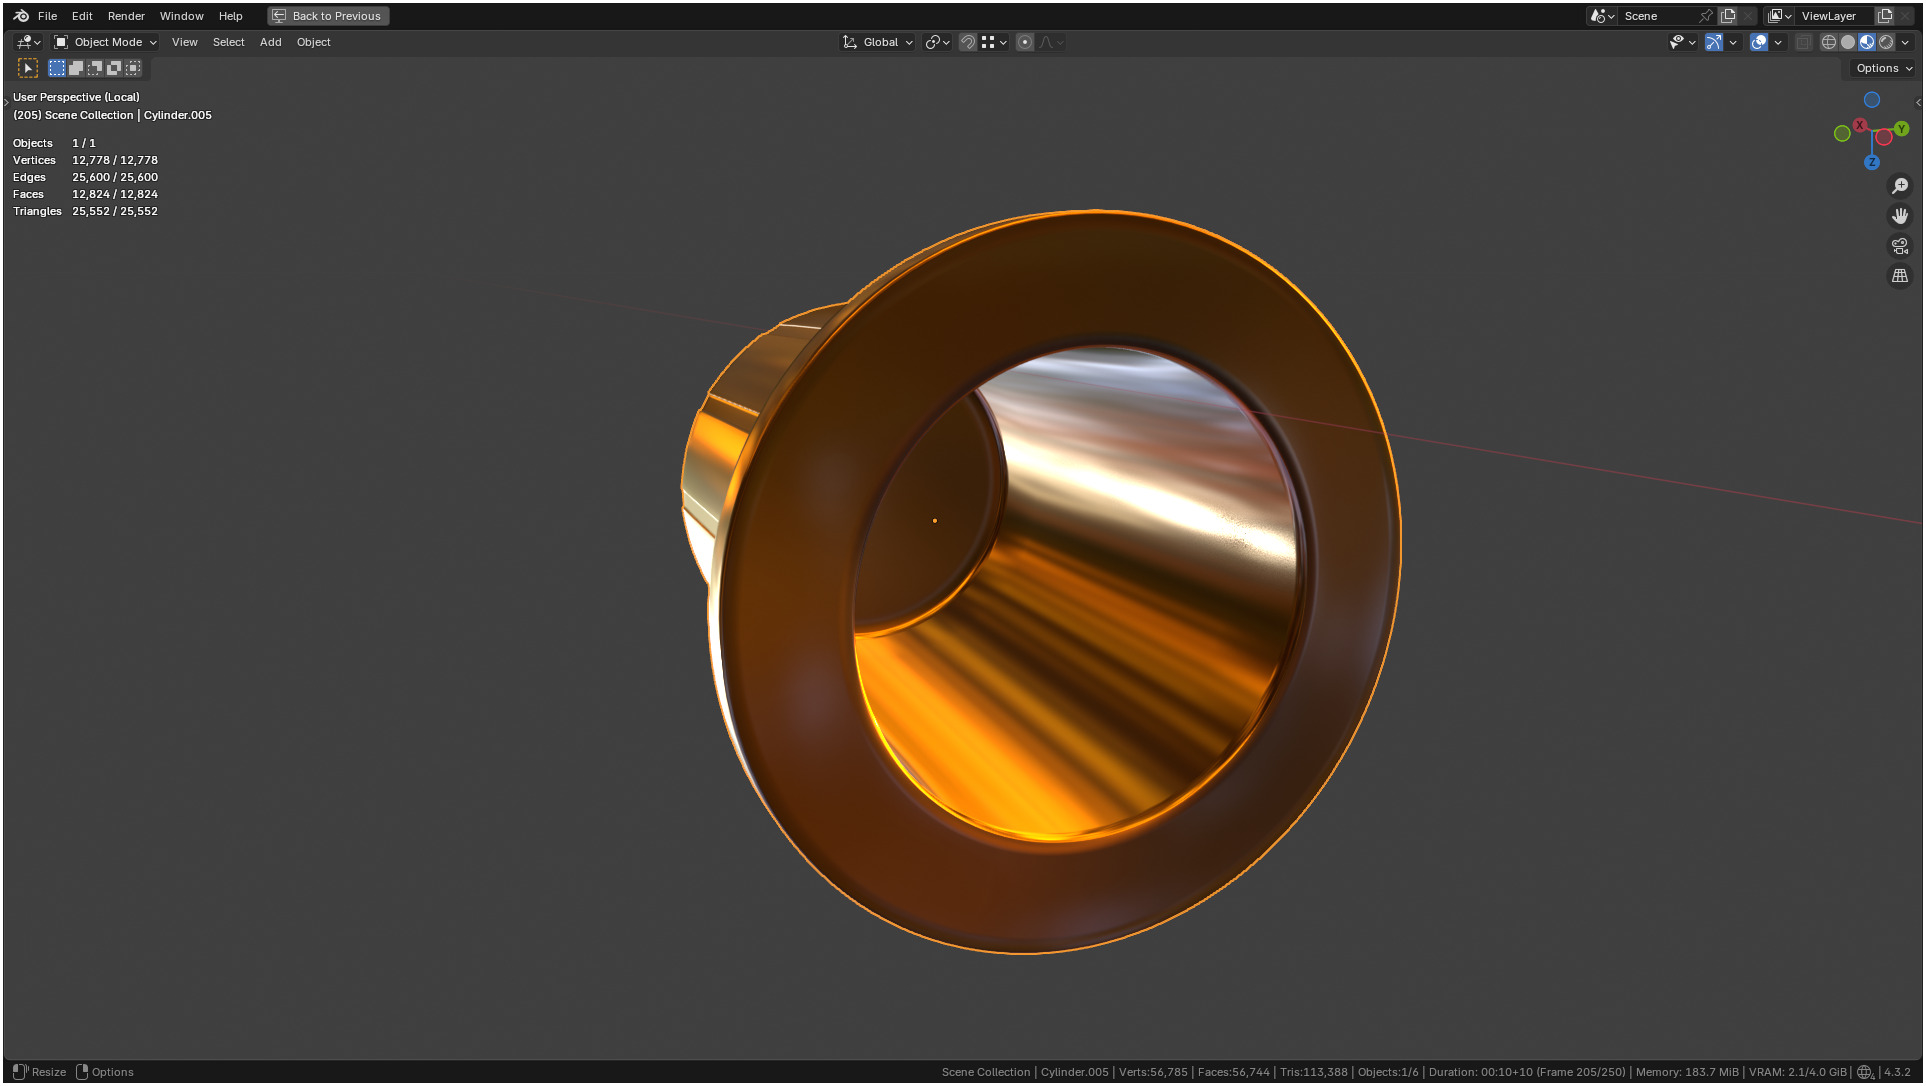The image size is (1926, 1086).
Task: Open the Render menu
Action: [126, 16]
